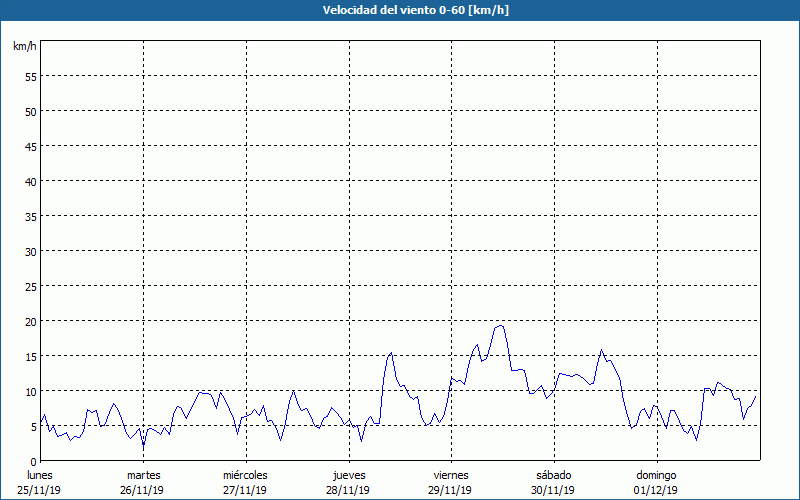Click the 'miércoles' day label
Screen dimensions: 800x500
[x=245, y=475]
